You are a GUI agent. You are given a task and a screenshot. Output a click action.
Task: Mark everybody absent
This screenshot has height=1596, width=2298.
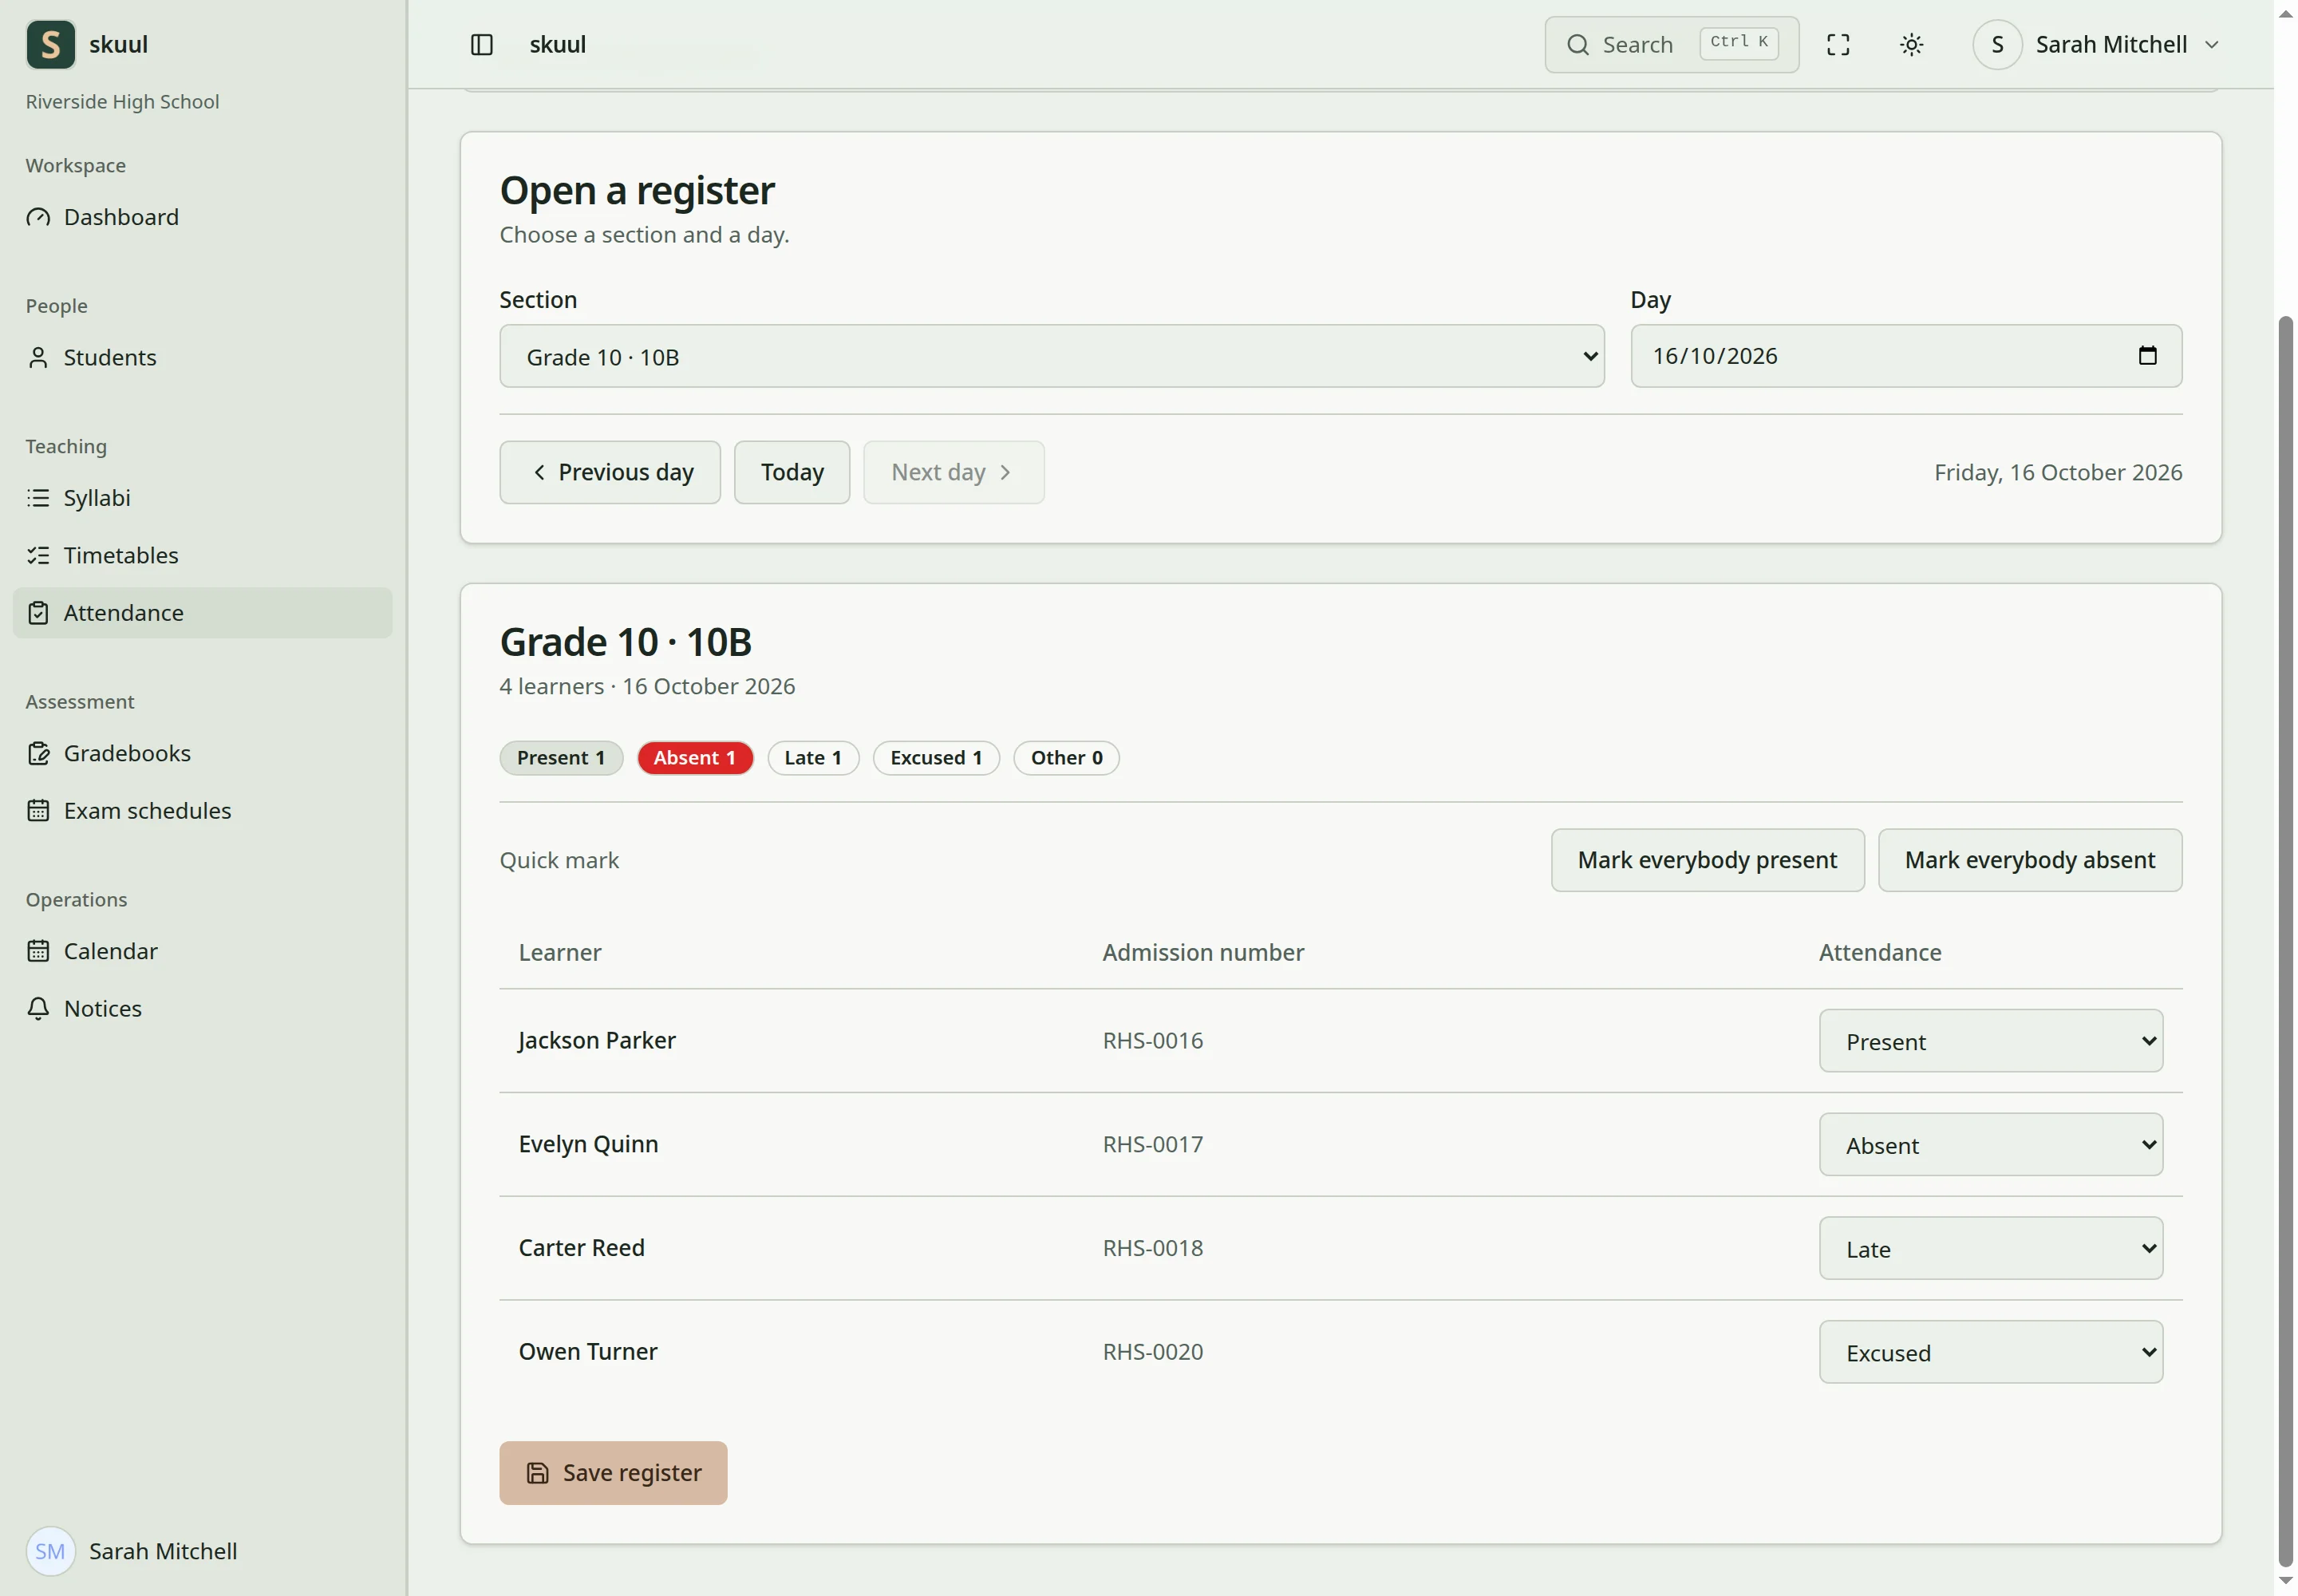click(2029, 860)
